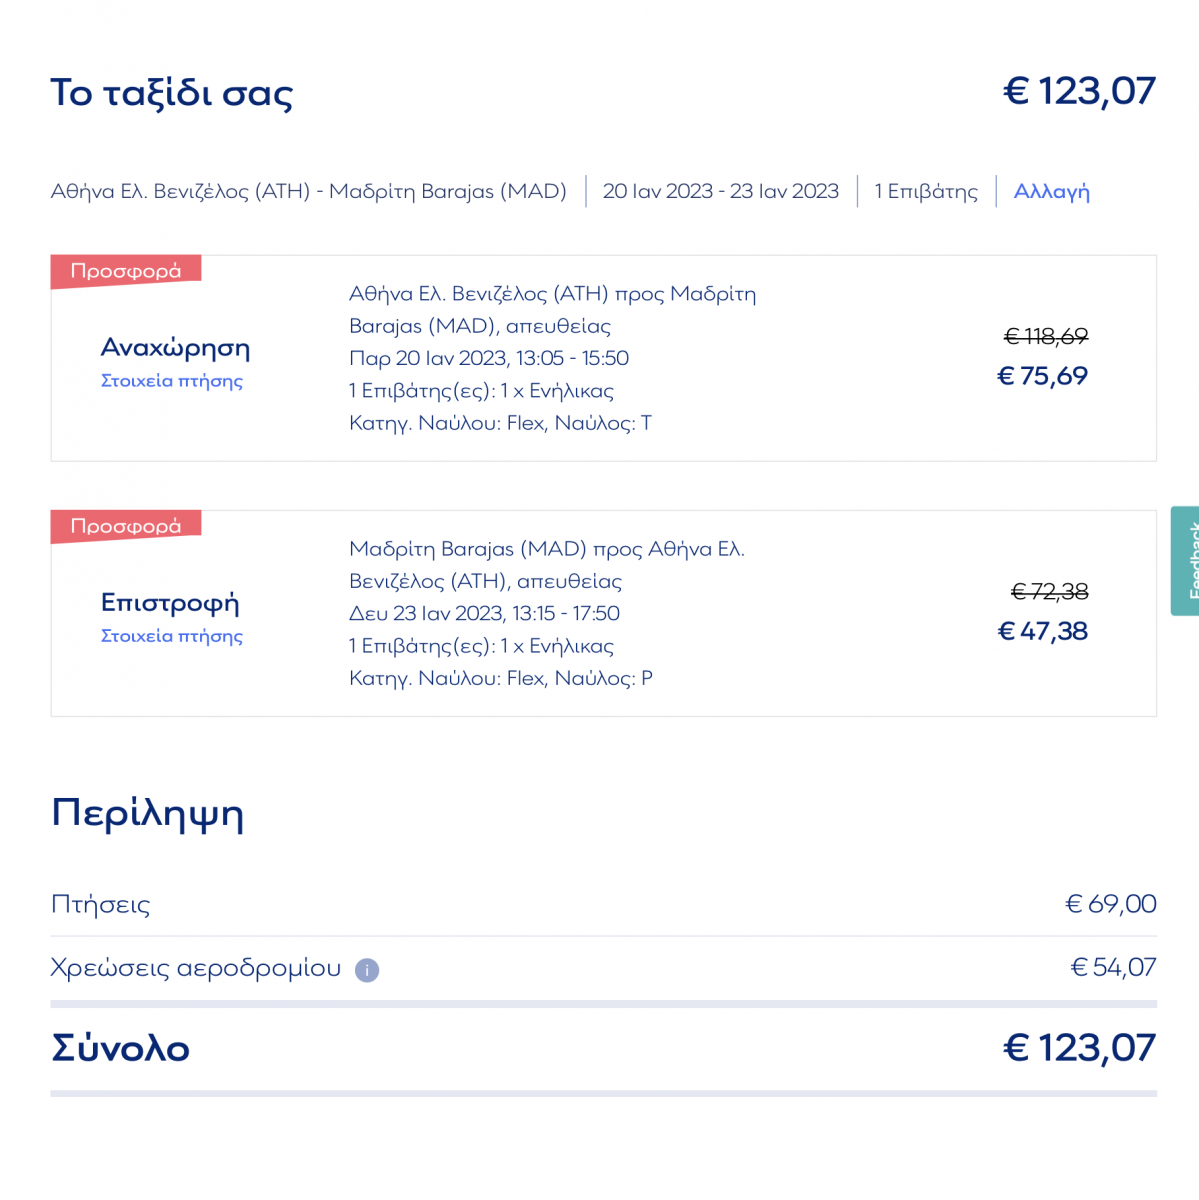The width and height of the screenshot is (1199, 1200).
Task: Click the crossed-out € 72,38 price
Action: point(1049,592)
